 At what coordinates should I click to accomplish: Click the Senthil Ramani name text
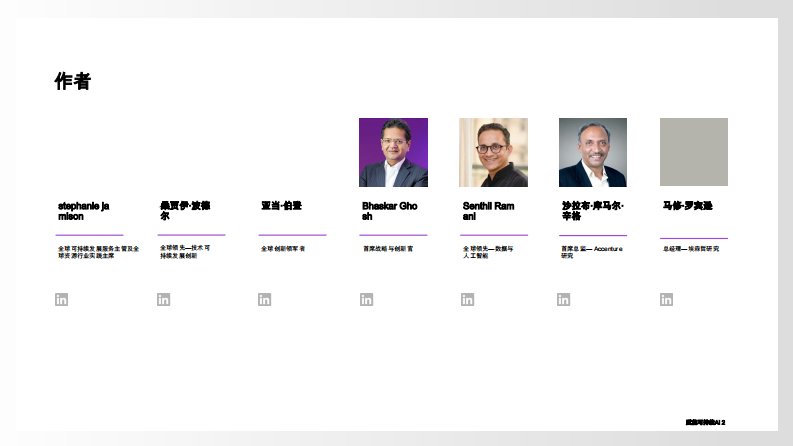click(x=488, y=210)
